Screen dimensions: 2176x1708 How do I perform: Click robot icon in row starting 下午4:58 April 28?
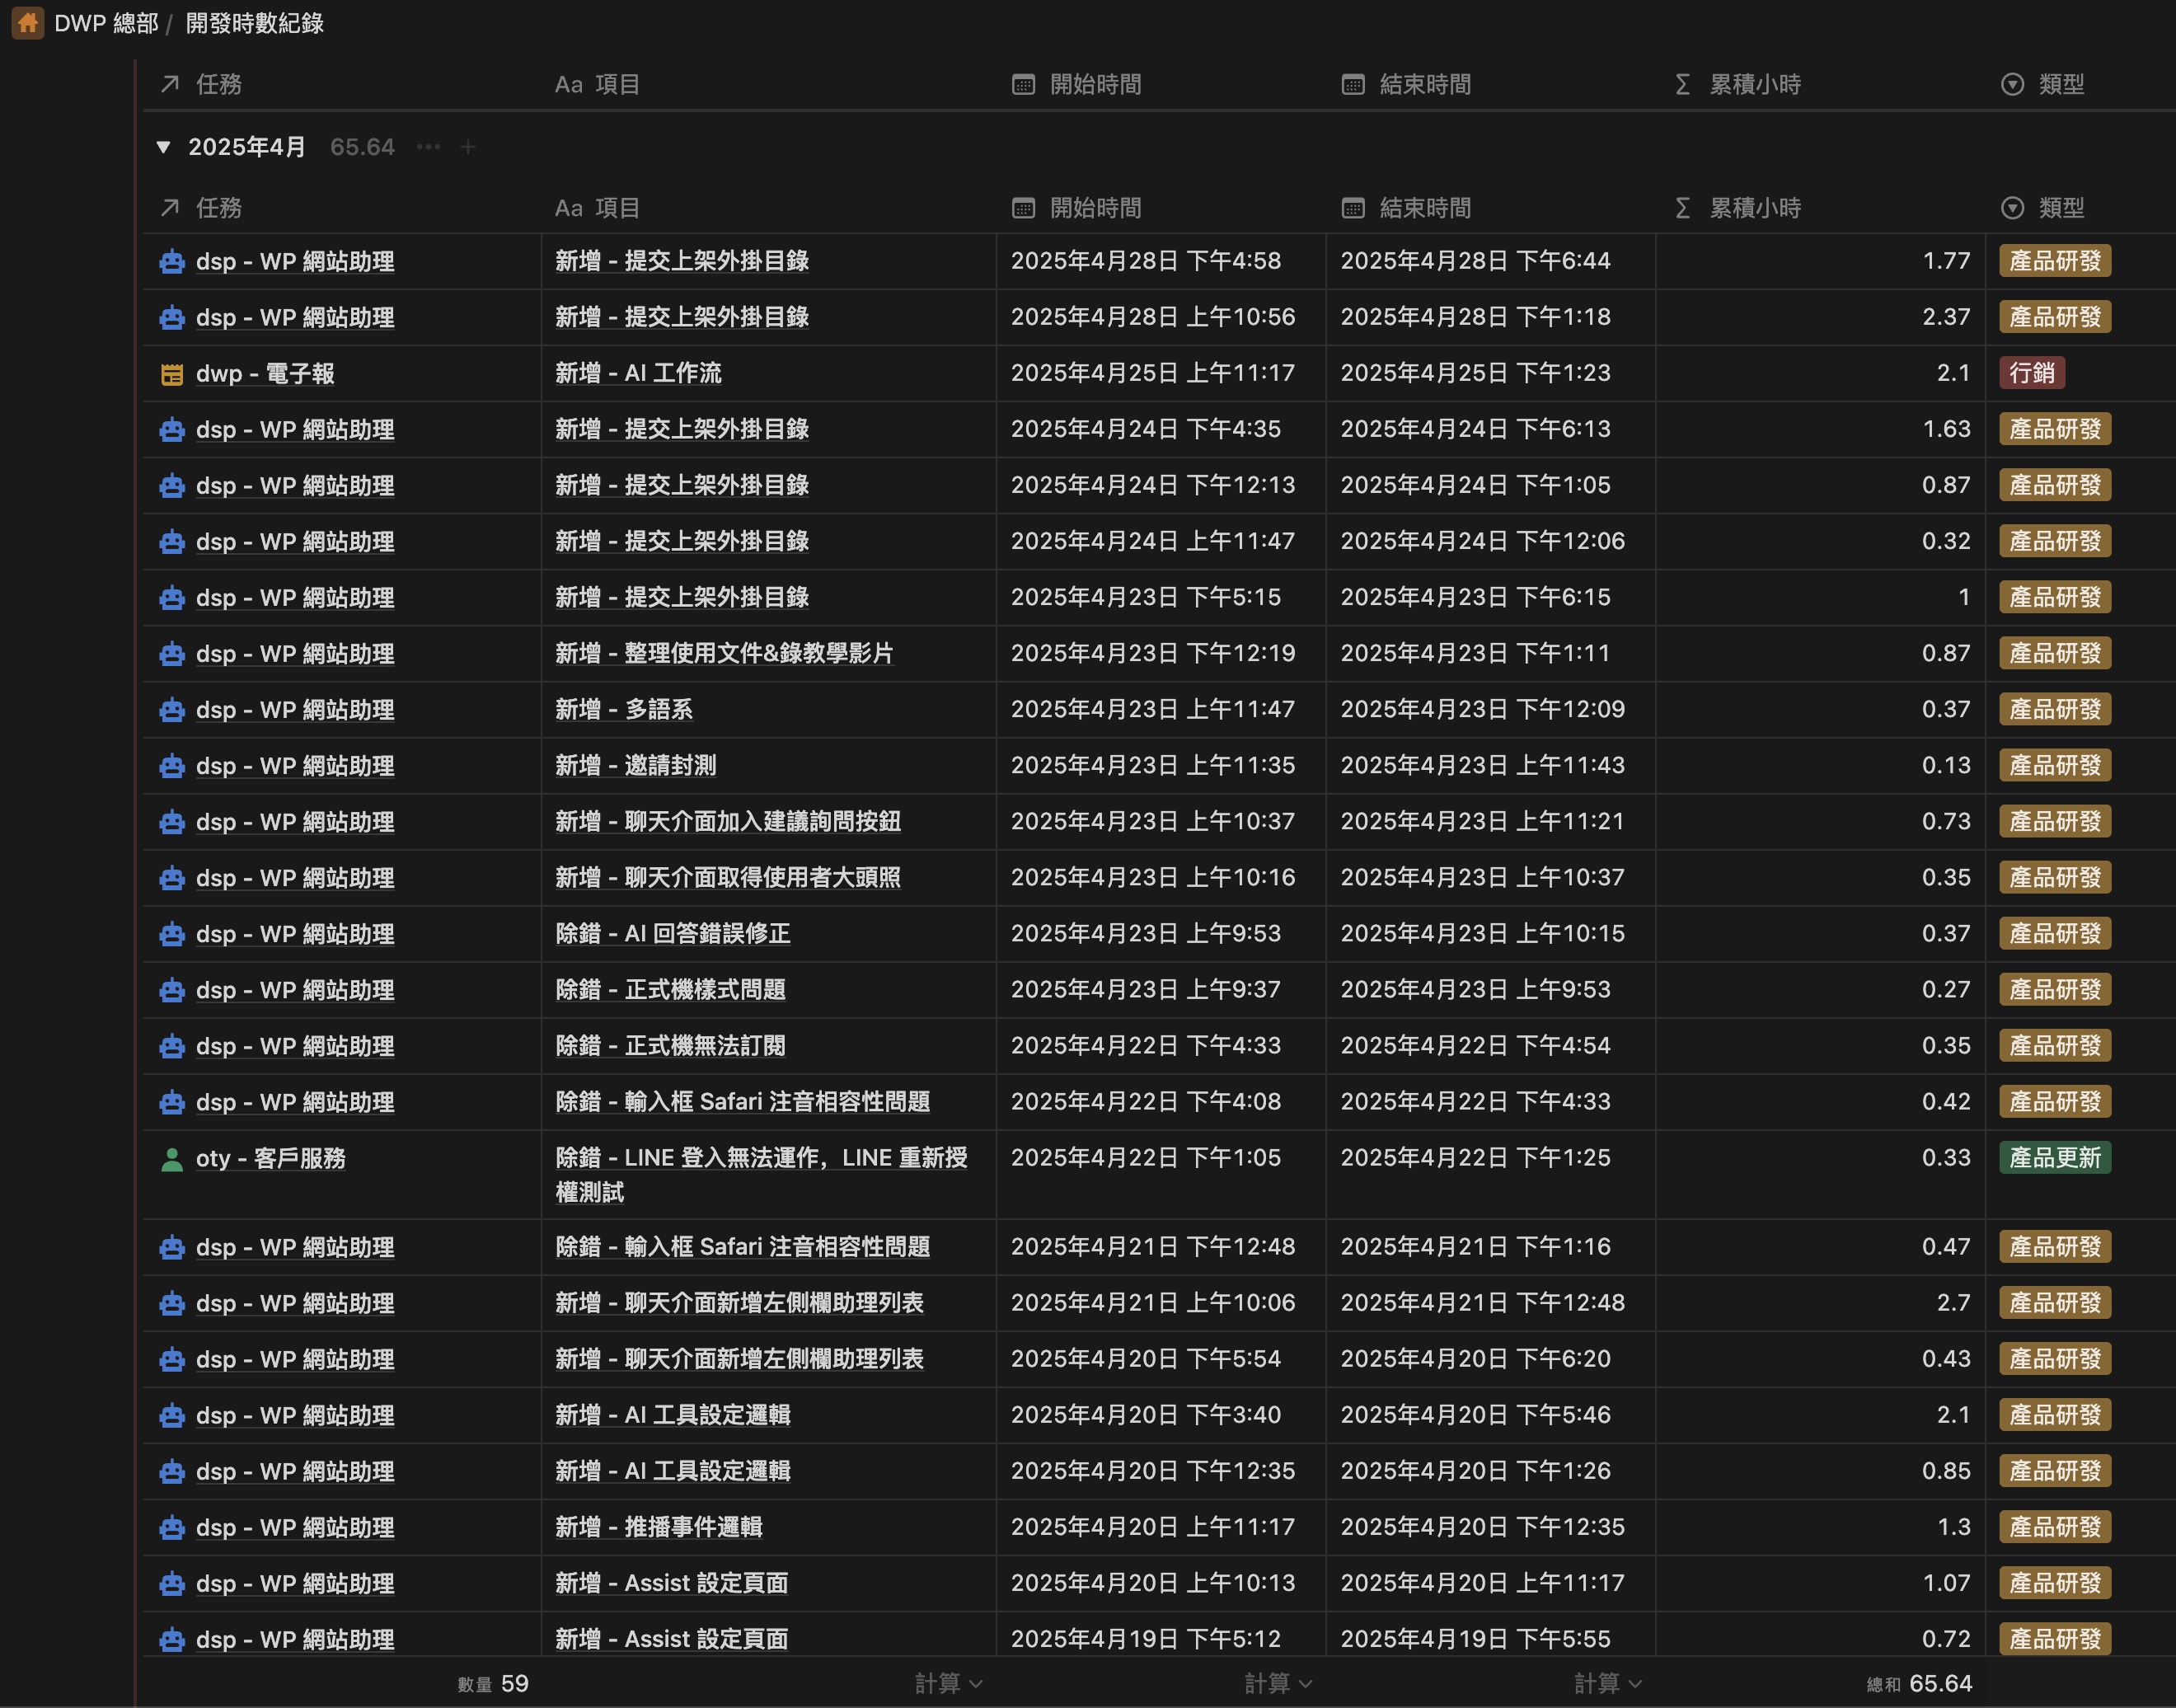click(172, 262)
